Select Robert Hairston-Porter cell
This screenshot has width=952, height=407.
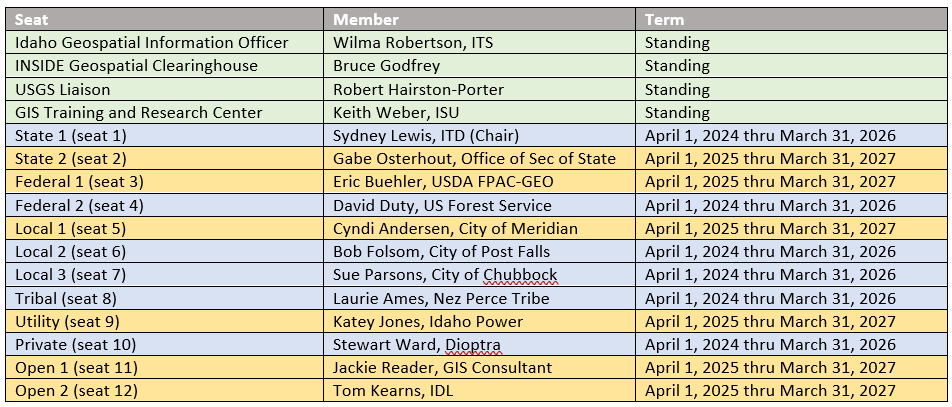tap(480, 89)
